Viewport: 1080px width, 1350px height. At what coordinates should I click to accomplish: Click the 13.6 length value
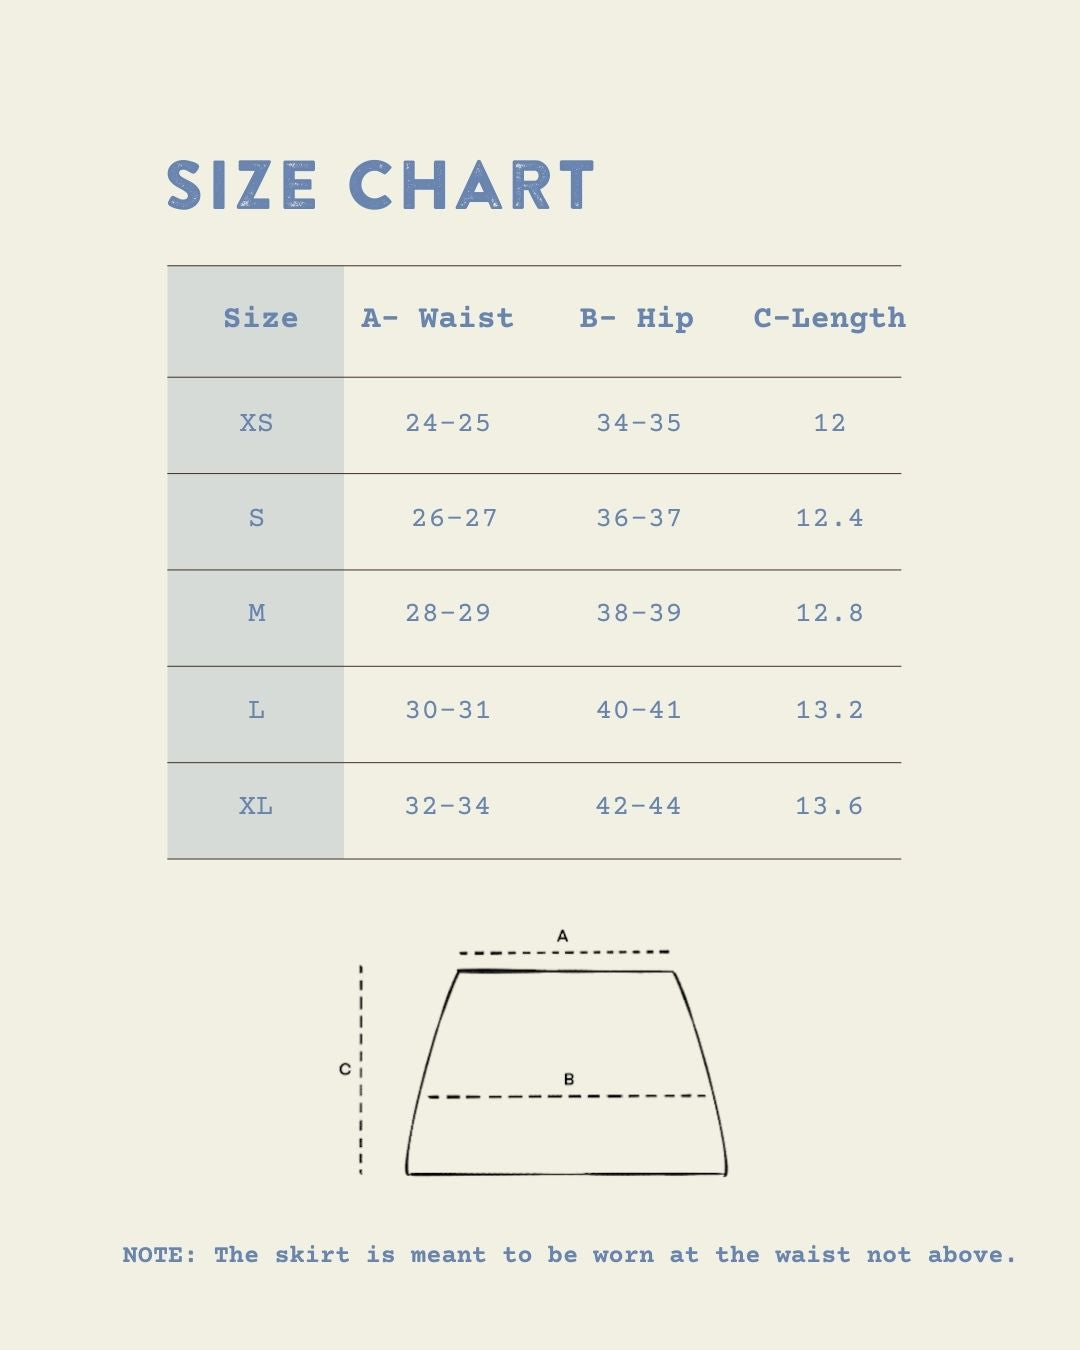(829, 806)
